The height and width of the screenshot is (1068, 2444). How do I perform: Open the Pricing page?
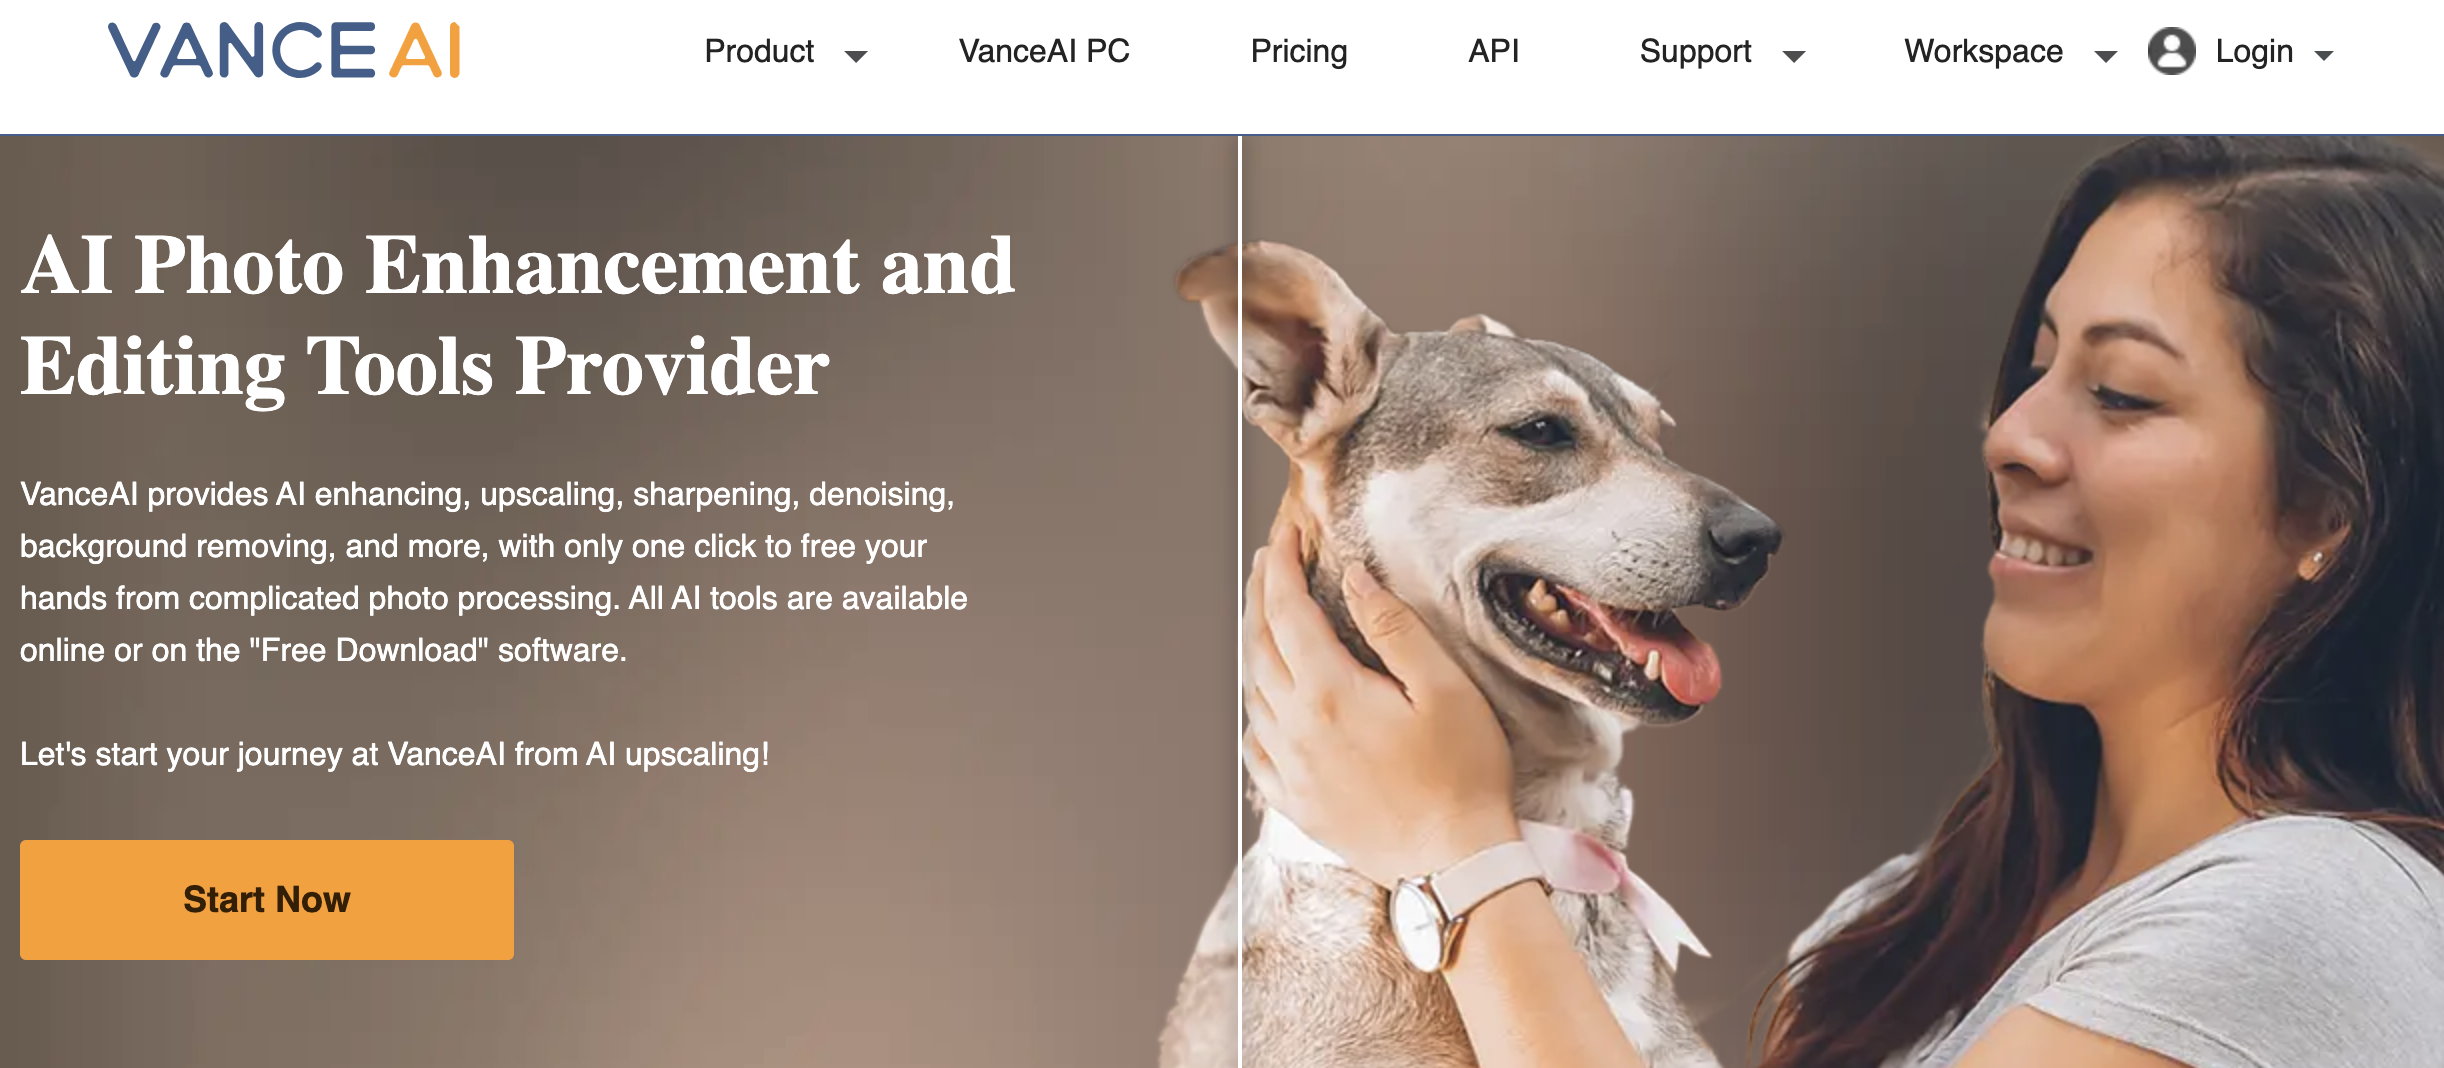[x=1299, y=51]
